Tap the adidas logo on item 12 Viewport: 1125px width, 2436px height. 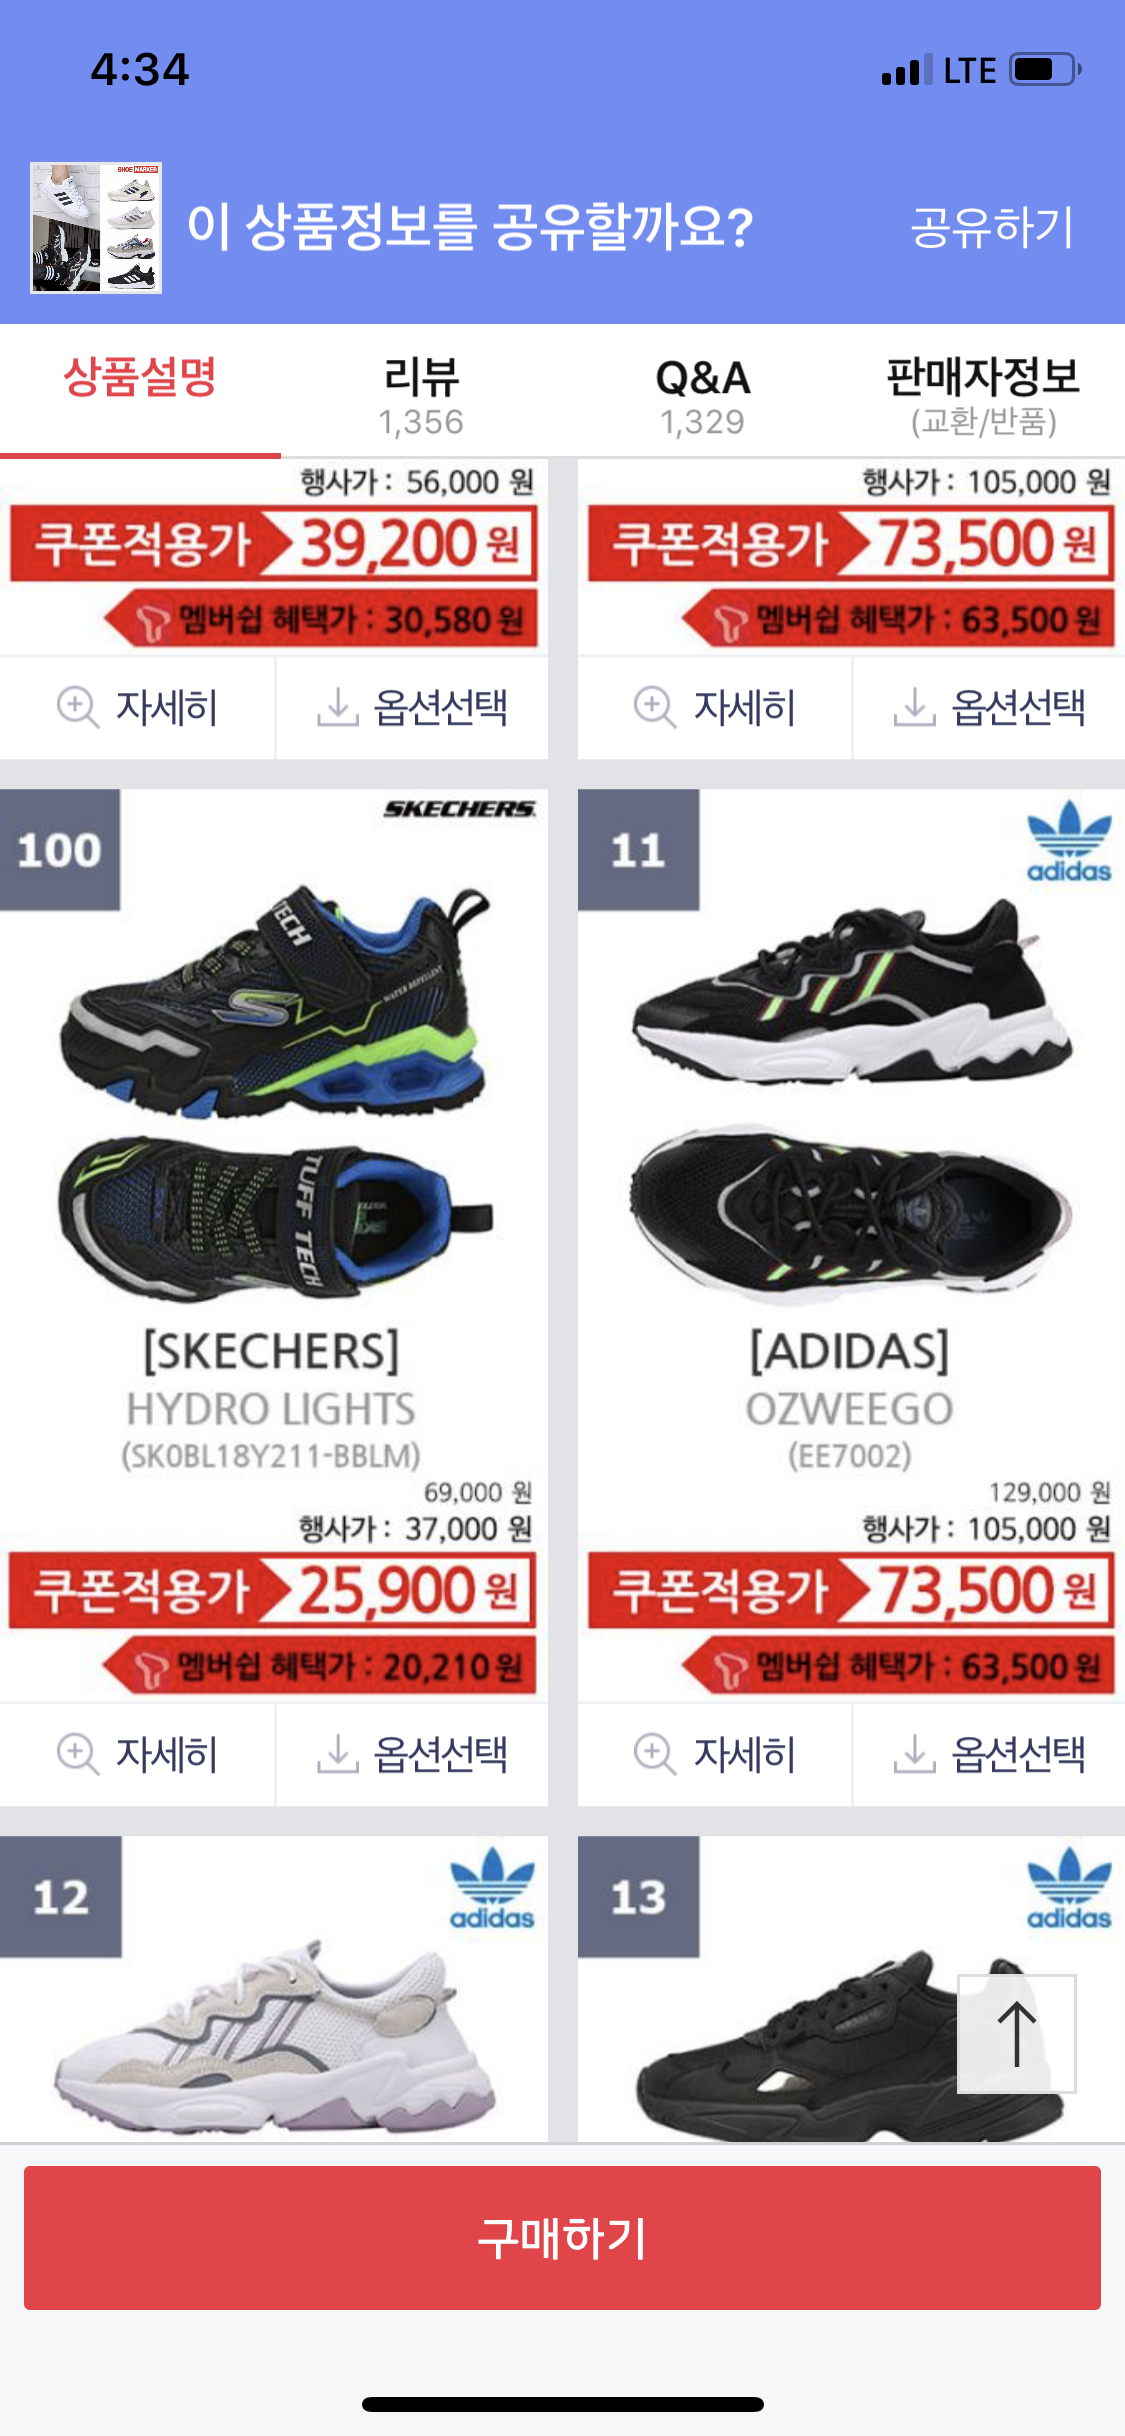click(491, 1888)
